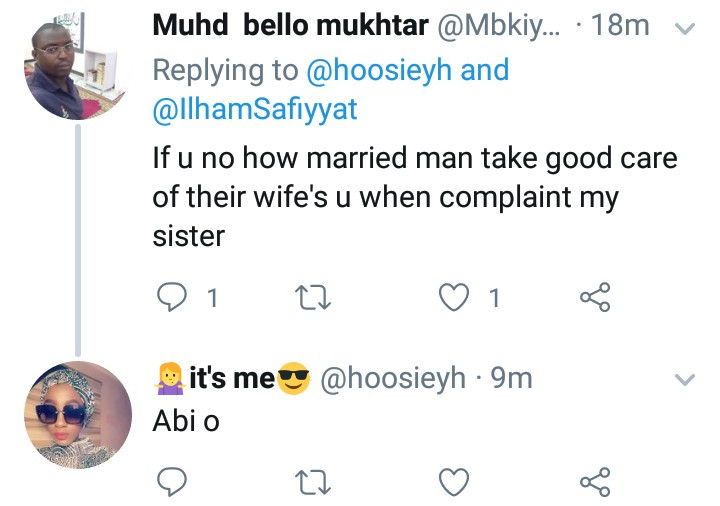The image size is (720, 506).
Task: Open options chevron on Muhd's tweet
Action: click(686, 28)
